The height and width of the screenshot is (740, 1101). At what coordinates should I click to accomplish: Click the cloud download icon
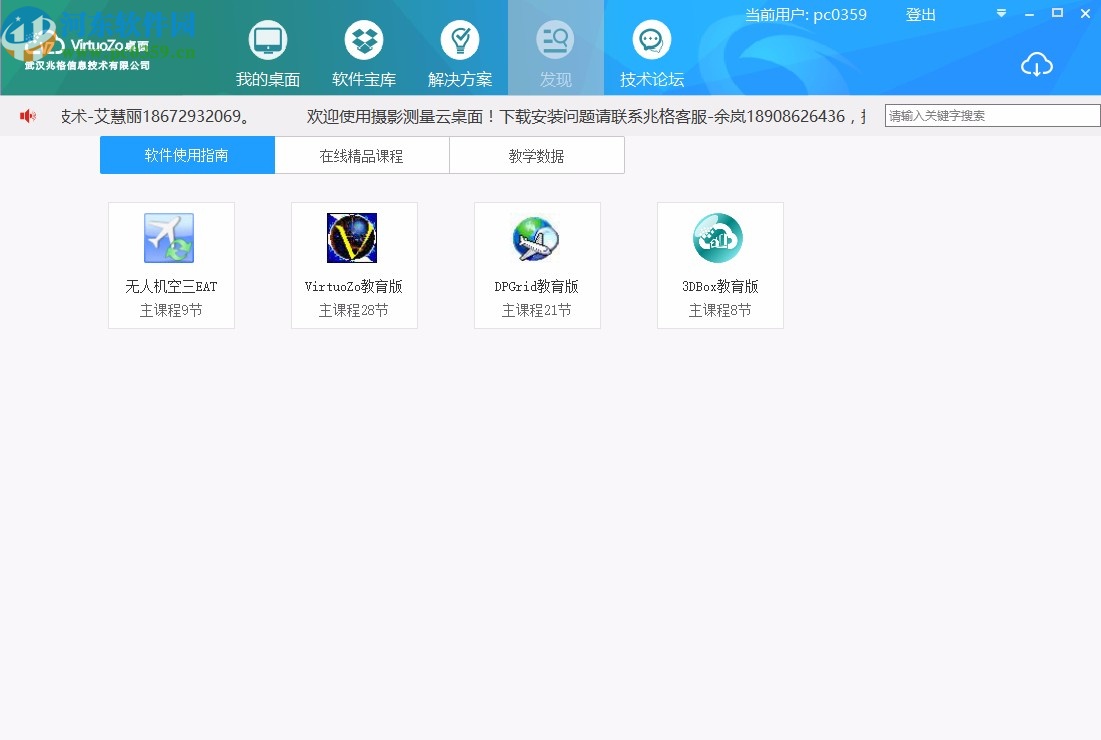coord(1037,65)
